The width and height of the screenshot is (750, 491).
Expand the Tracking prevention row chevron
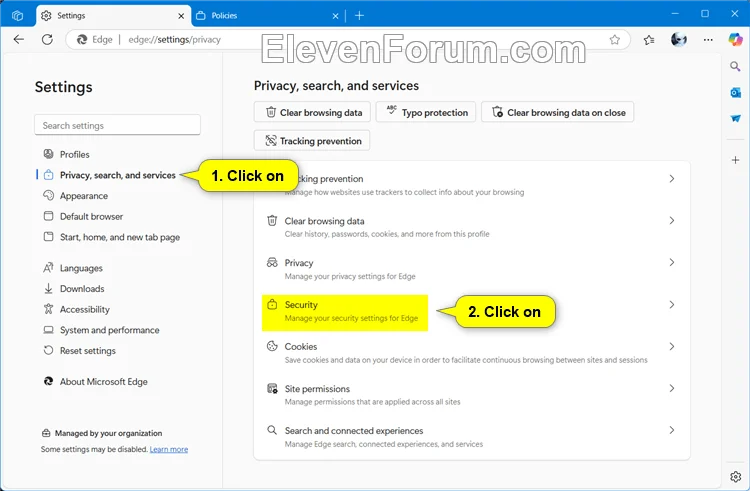click(672, 179)
